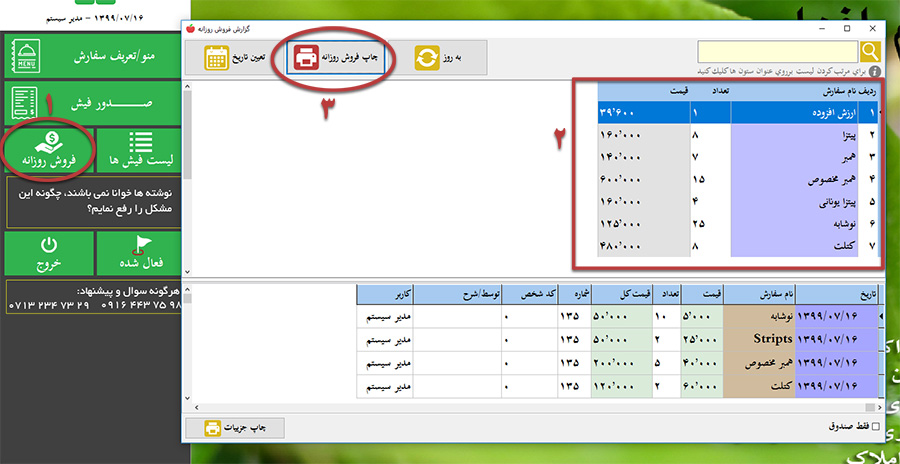Viewport: 900px width, 464px height.
Task: Click the تعیین تاریخ calendar button
Action: tap(236, 57)
